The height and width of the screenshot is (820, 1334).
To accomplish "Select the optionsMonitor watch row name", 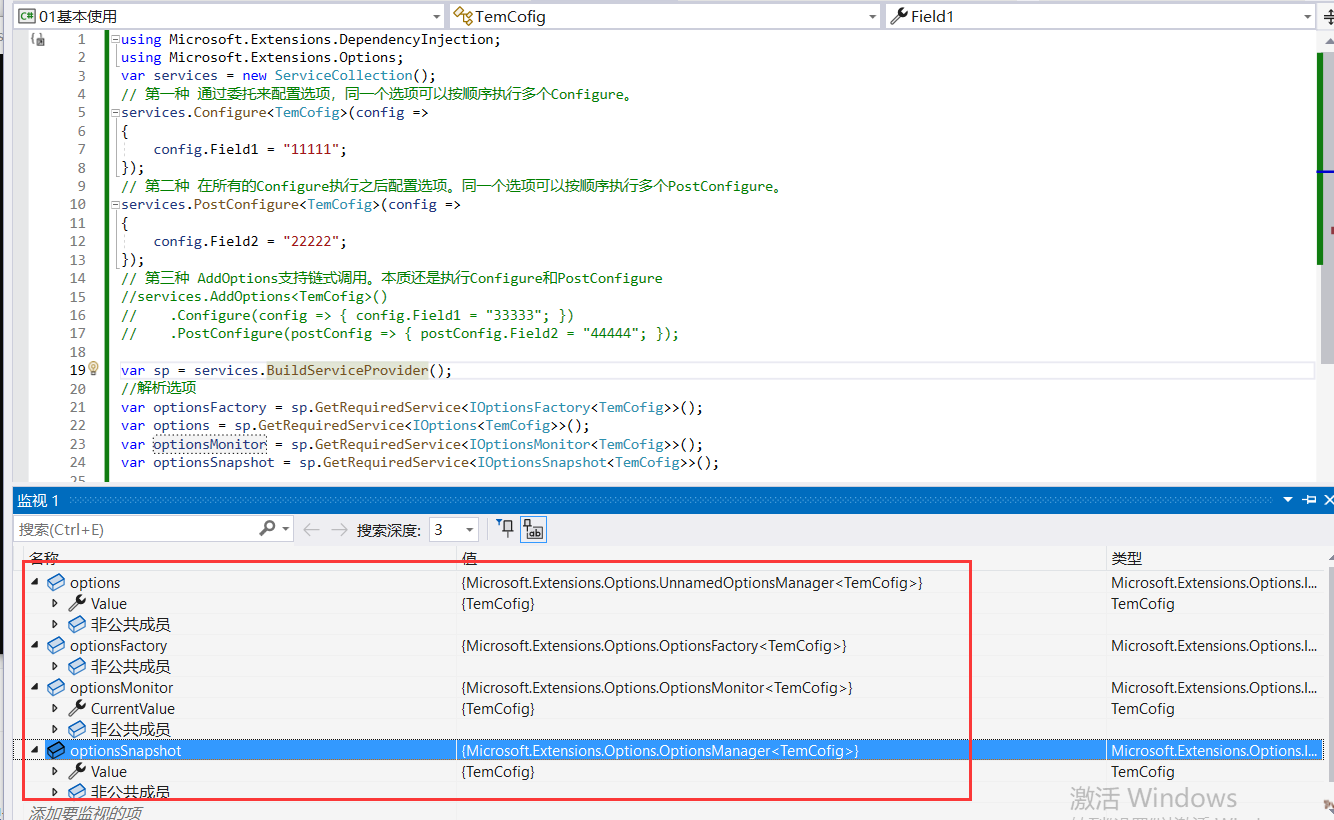I will [x=121, y=688].
